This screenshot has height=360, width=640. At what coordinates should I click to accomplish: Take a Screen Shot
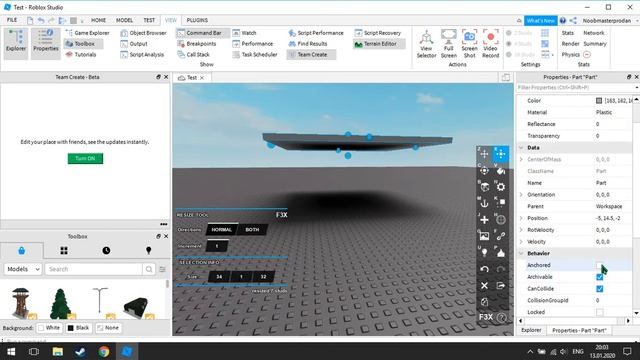(469, 44)
